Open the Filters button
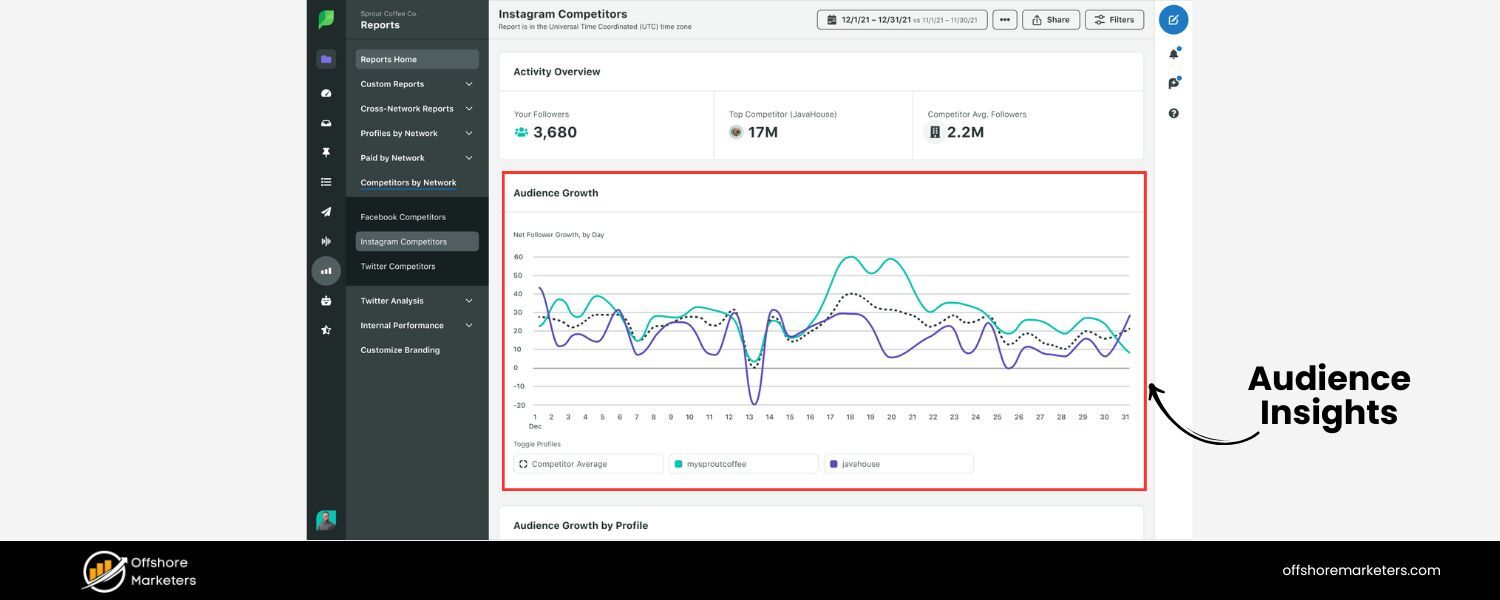This screenshot has height=600, width=1500. tap(1114, 20)
